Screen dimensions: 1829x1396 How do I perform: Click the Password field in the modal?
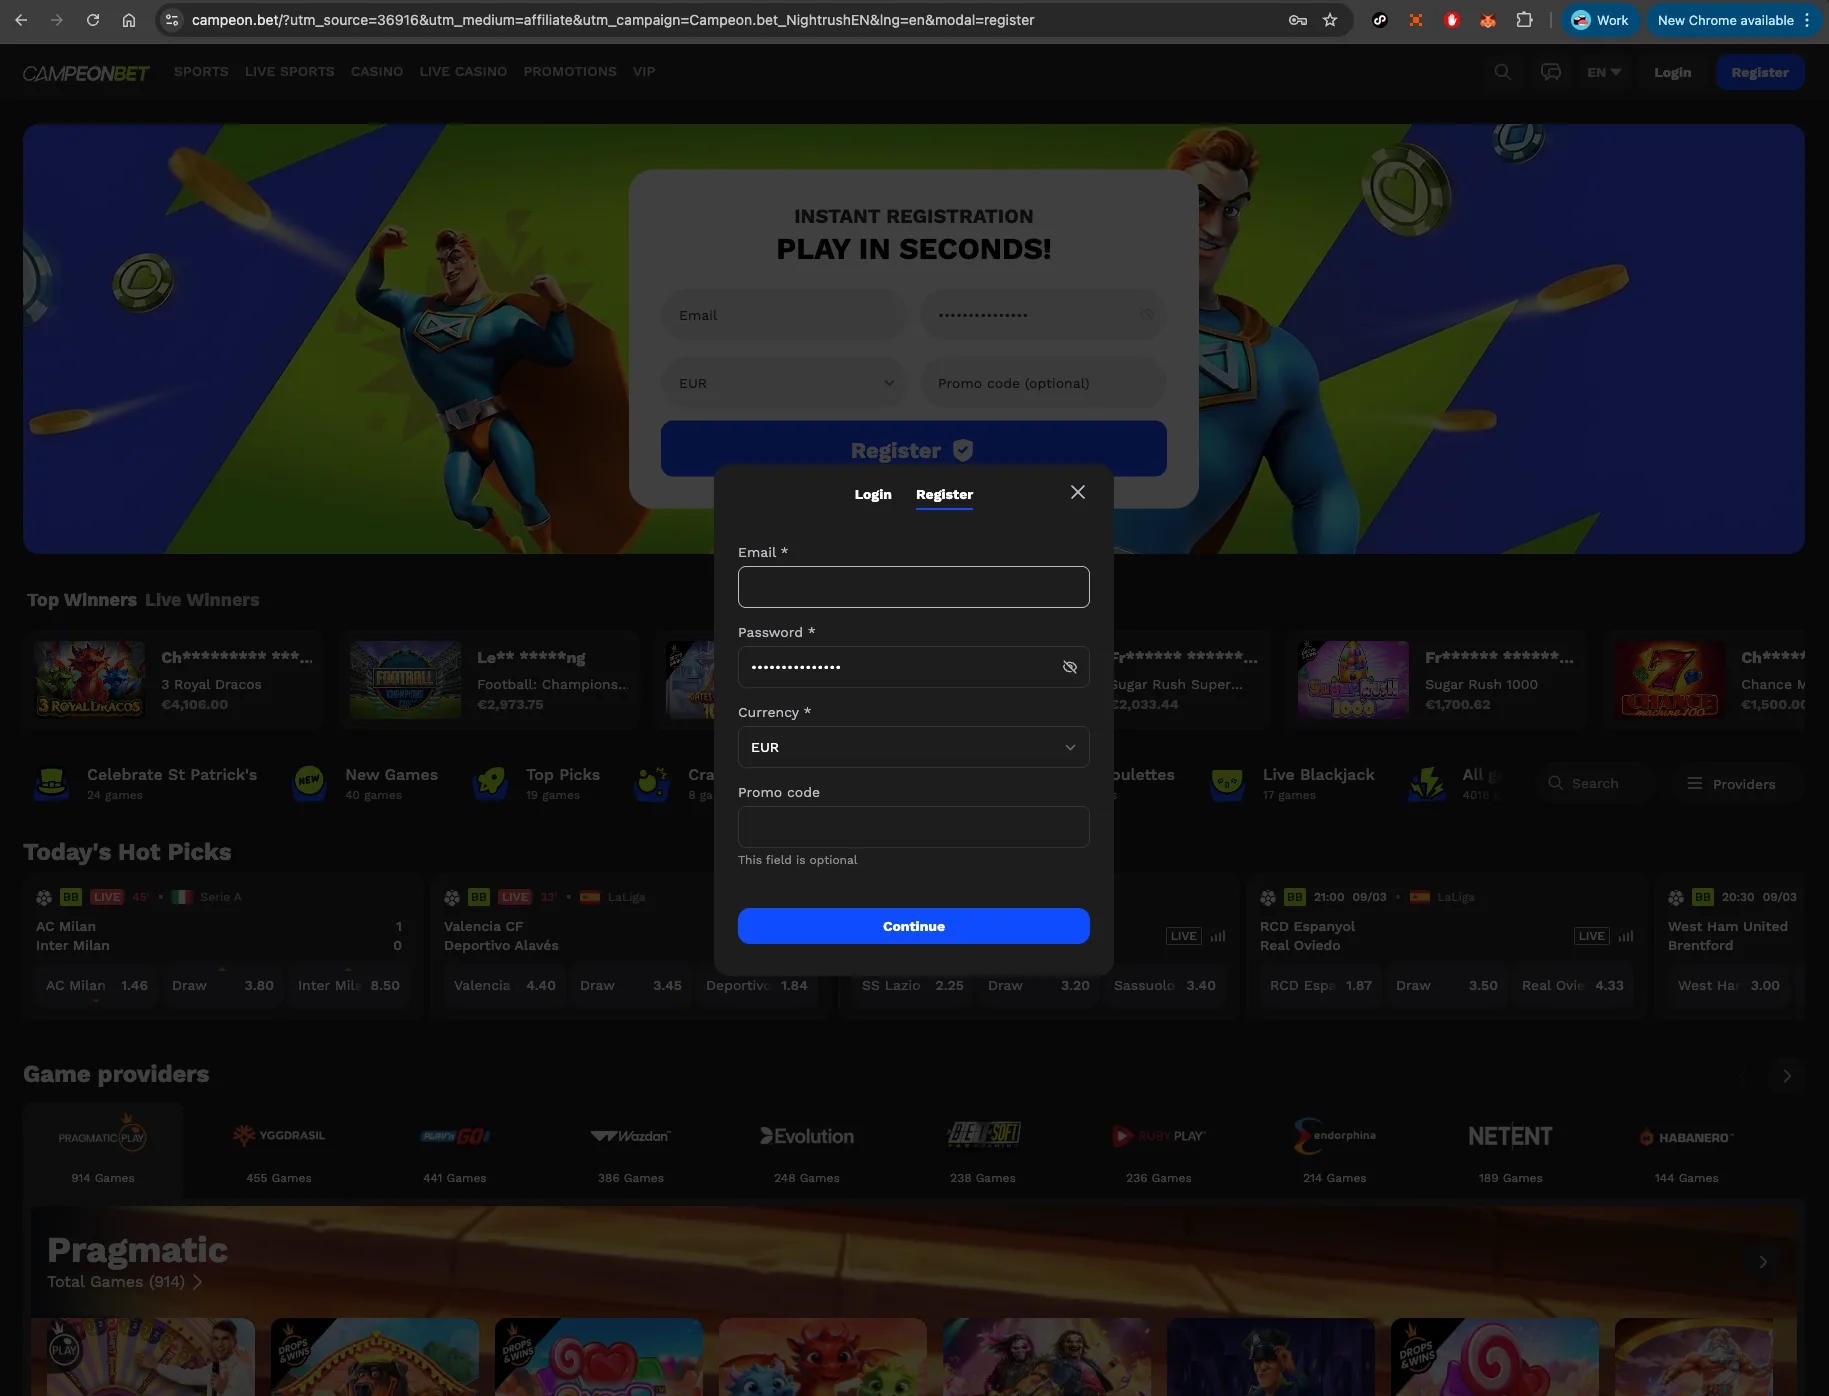point(914,667)
